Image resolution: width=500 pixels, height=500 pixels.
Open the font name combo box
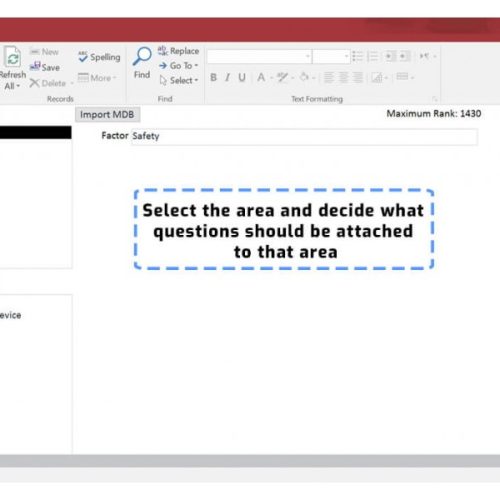pos(259,57)
